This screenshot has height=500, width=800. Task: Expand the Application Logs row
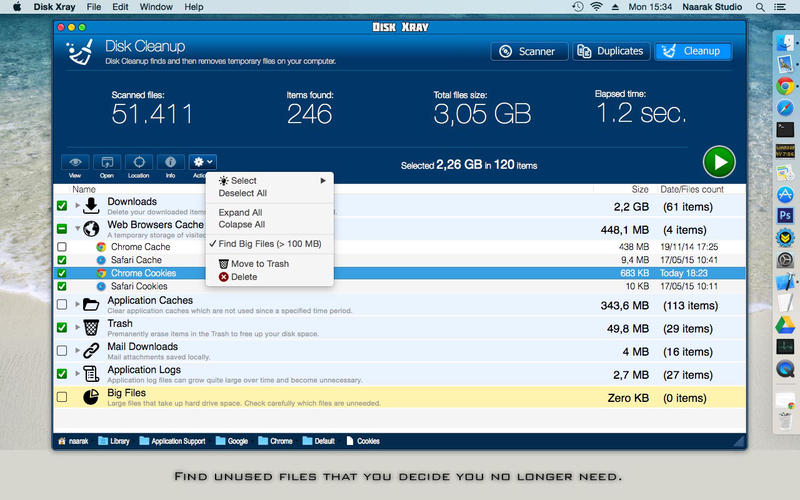click(77, 374)
